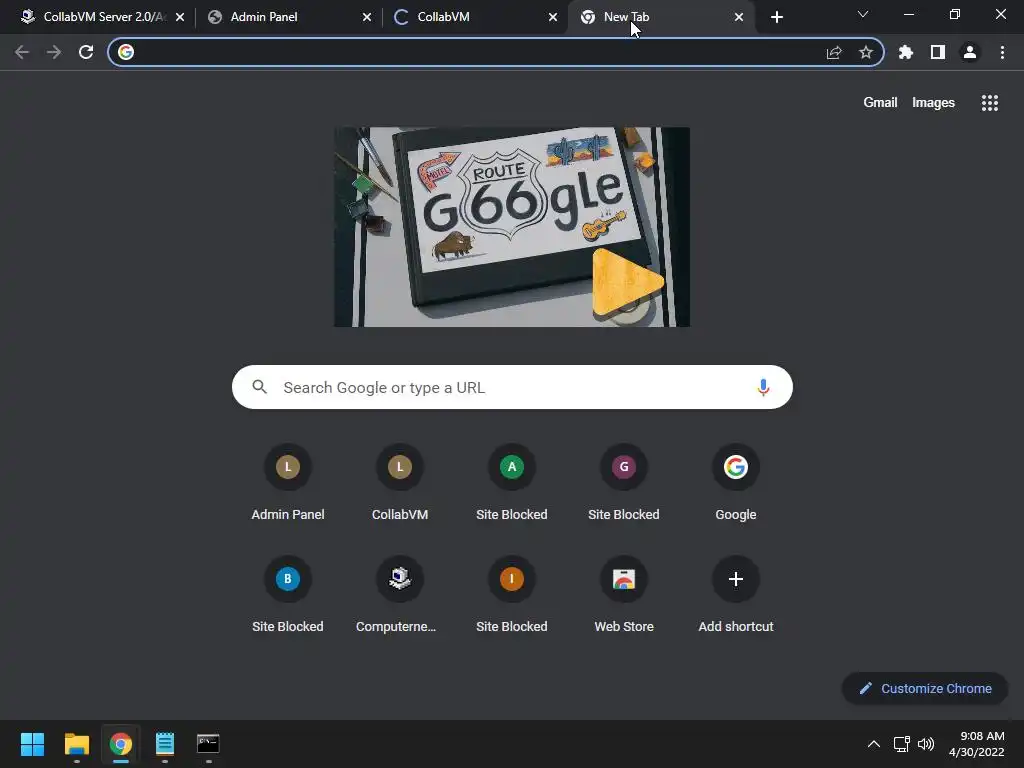Open the Site Blocked shortcut with A
Image resolution: width=1024 pixels, height=768 pixels.
coord(512,483)
